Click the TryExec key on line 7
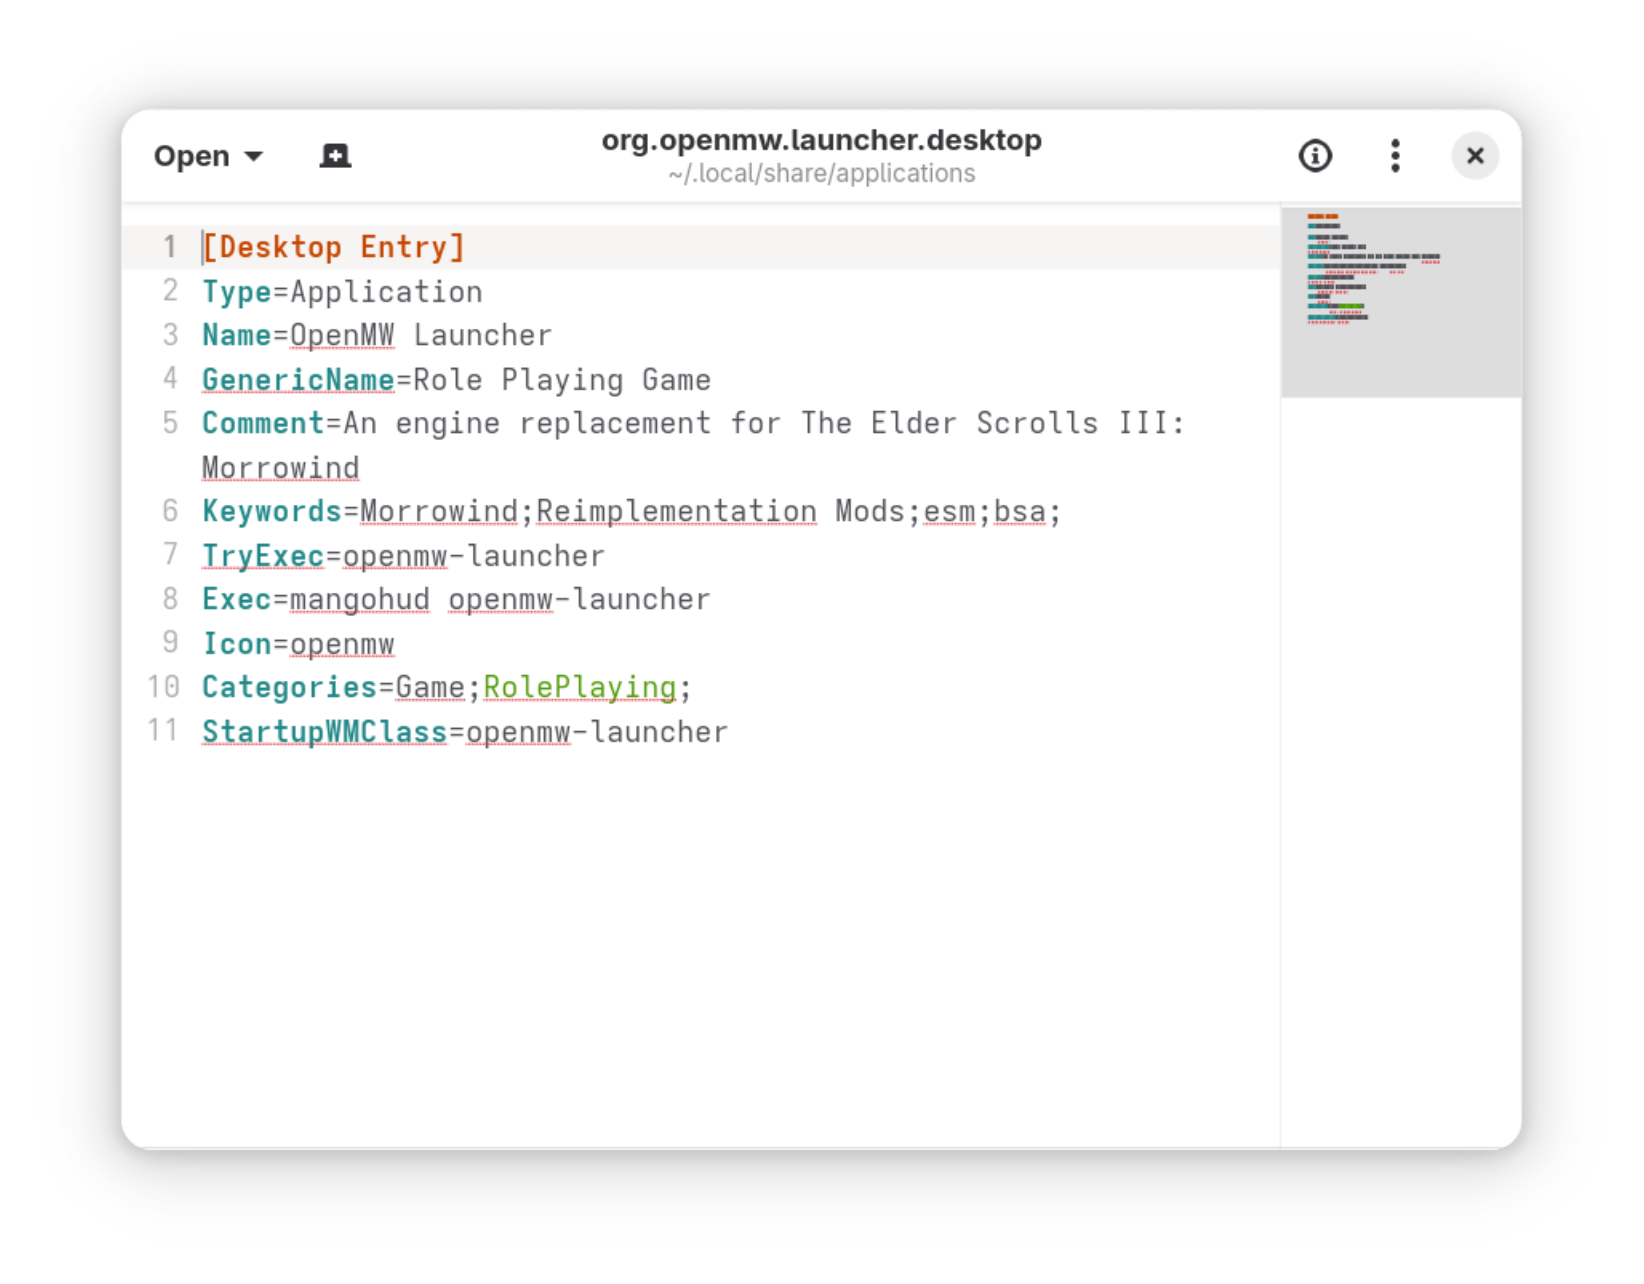The image size is (1644, 1284). click(263, 556)
